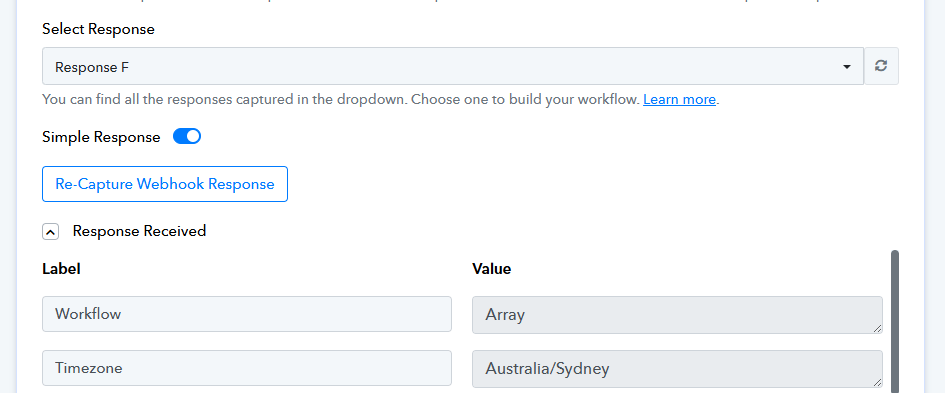Screen dimensions: 945x393
Task: Click the refresh responses icon button
Action: (881, 66)
